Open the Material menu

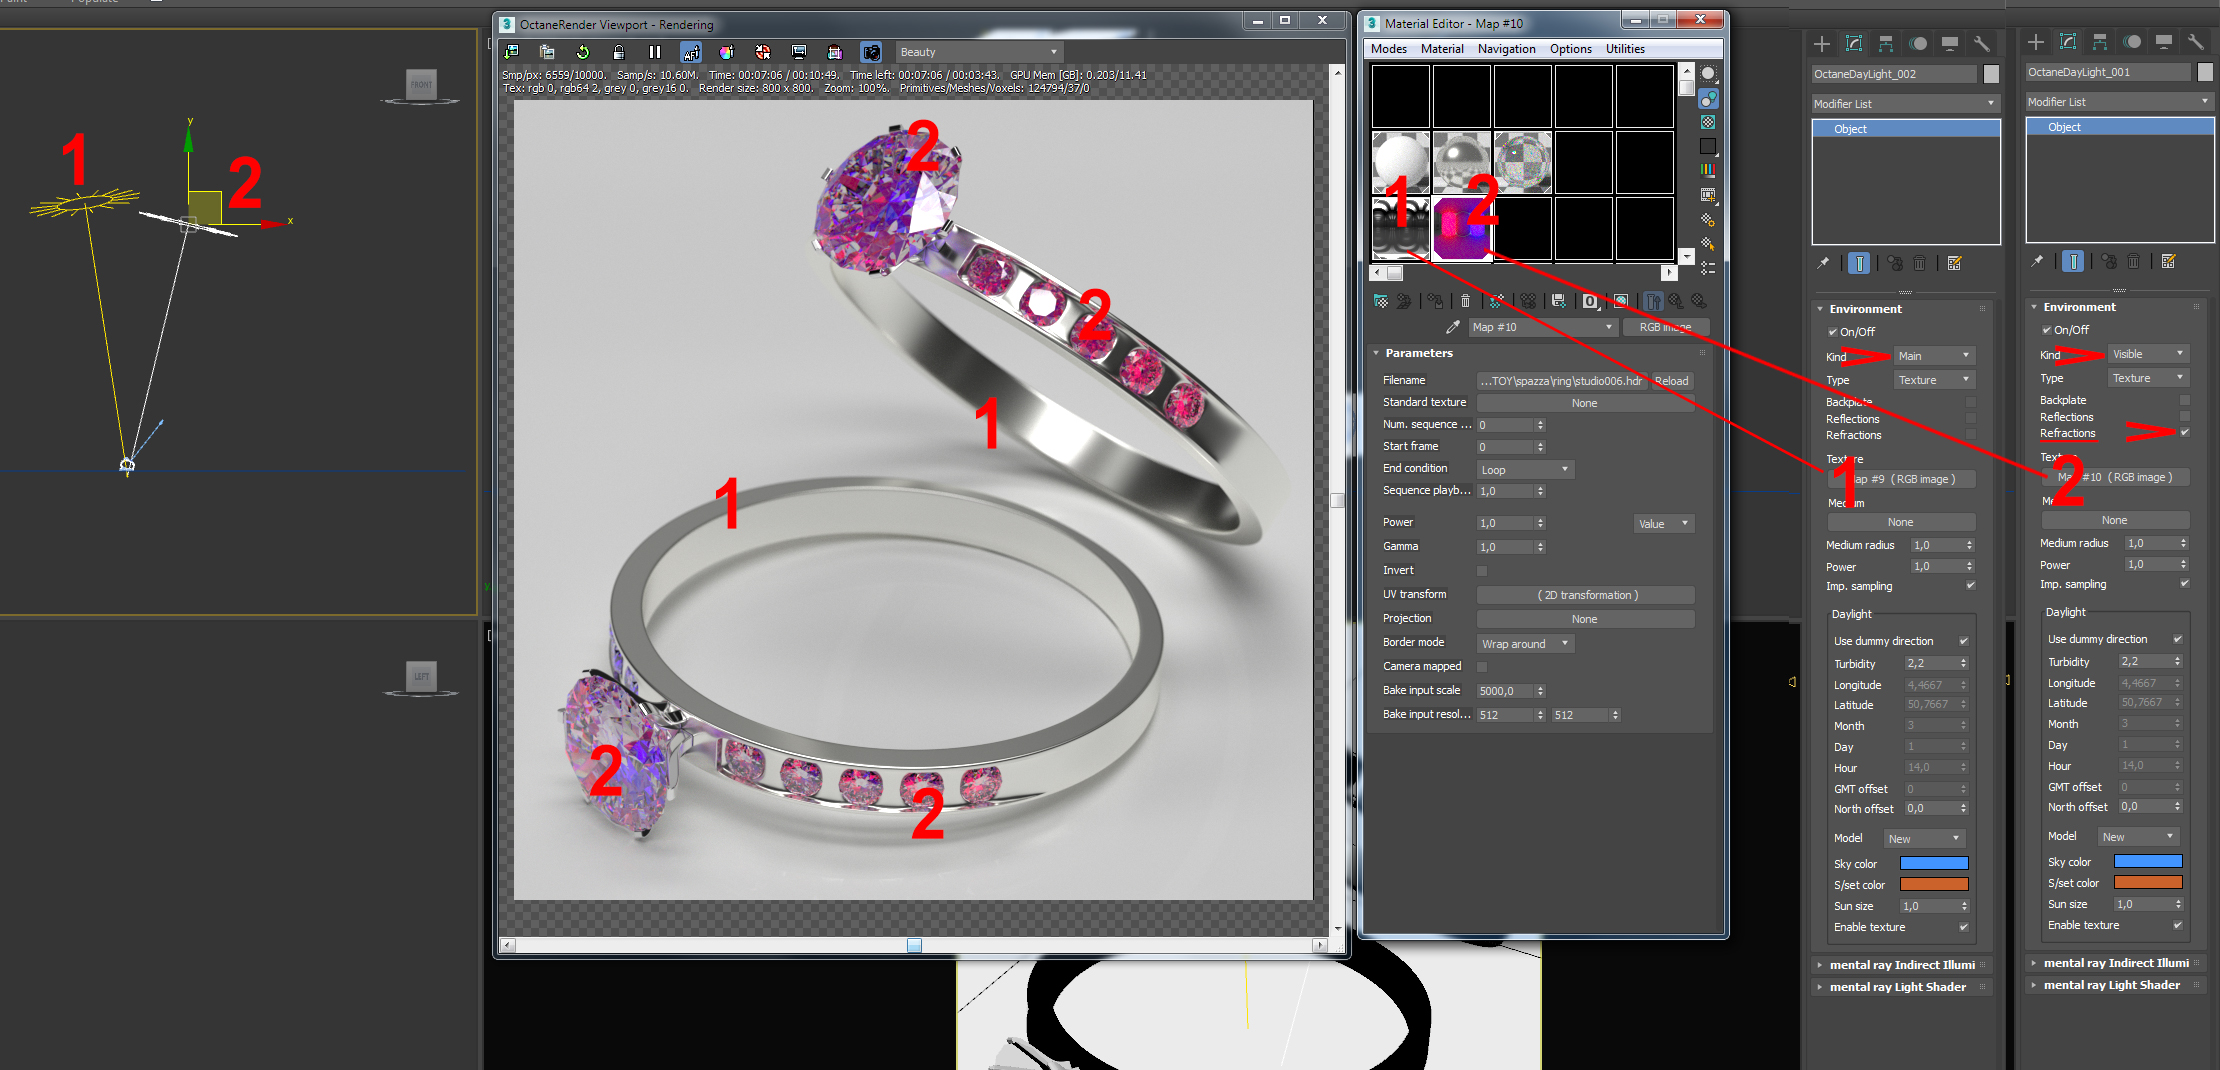point(1442,49)
